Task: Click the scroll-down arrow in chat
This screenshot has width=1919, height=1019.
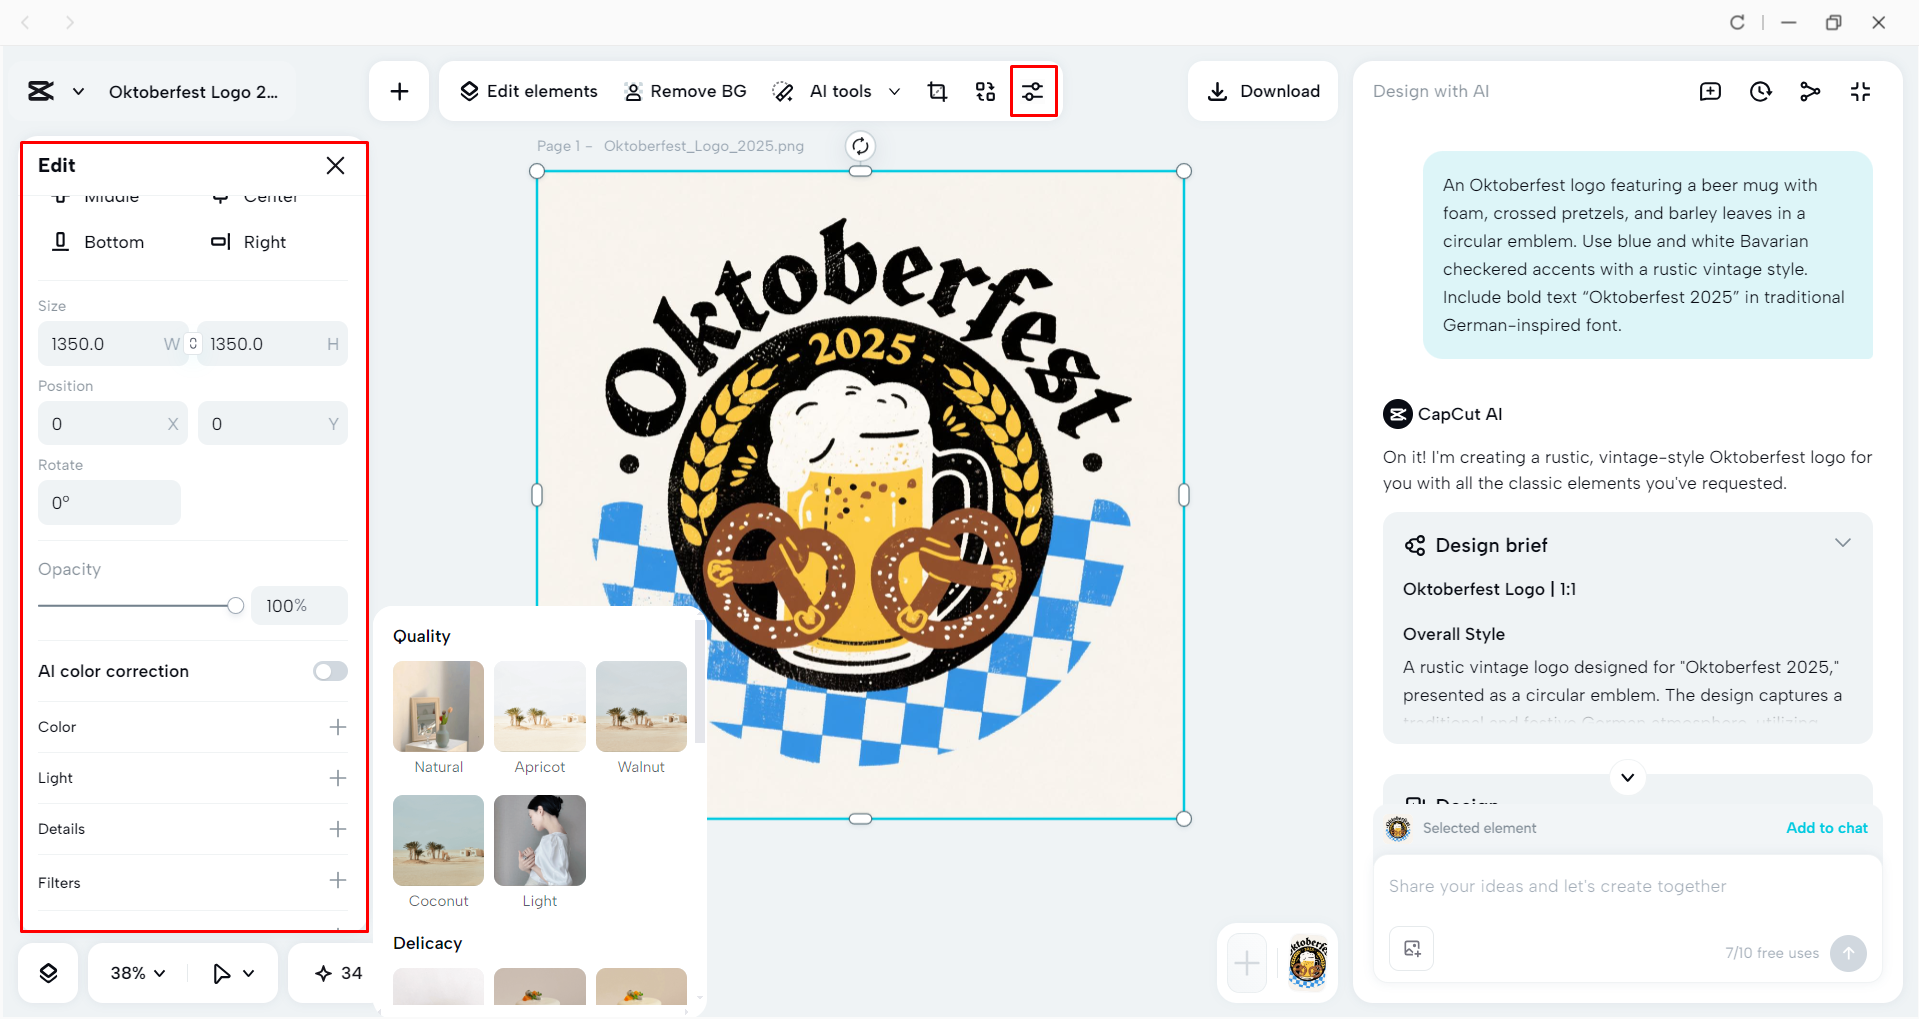Action: (1627, 778)
